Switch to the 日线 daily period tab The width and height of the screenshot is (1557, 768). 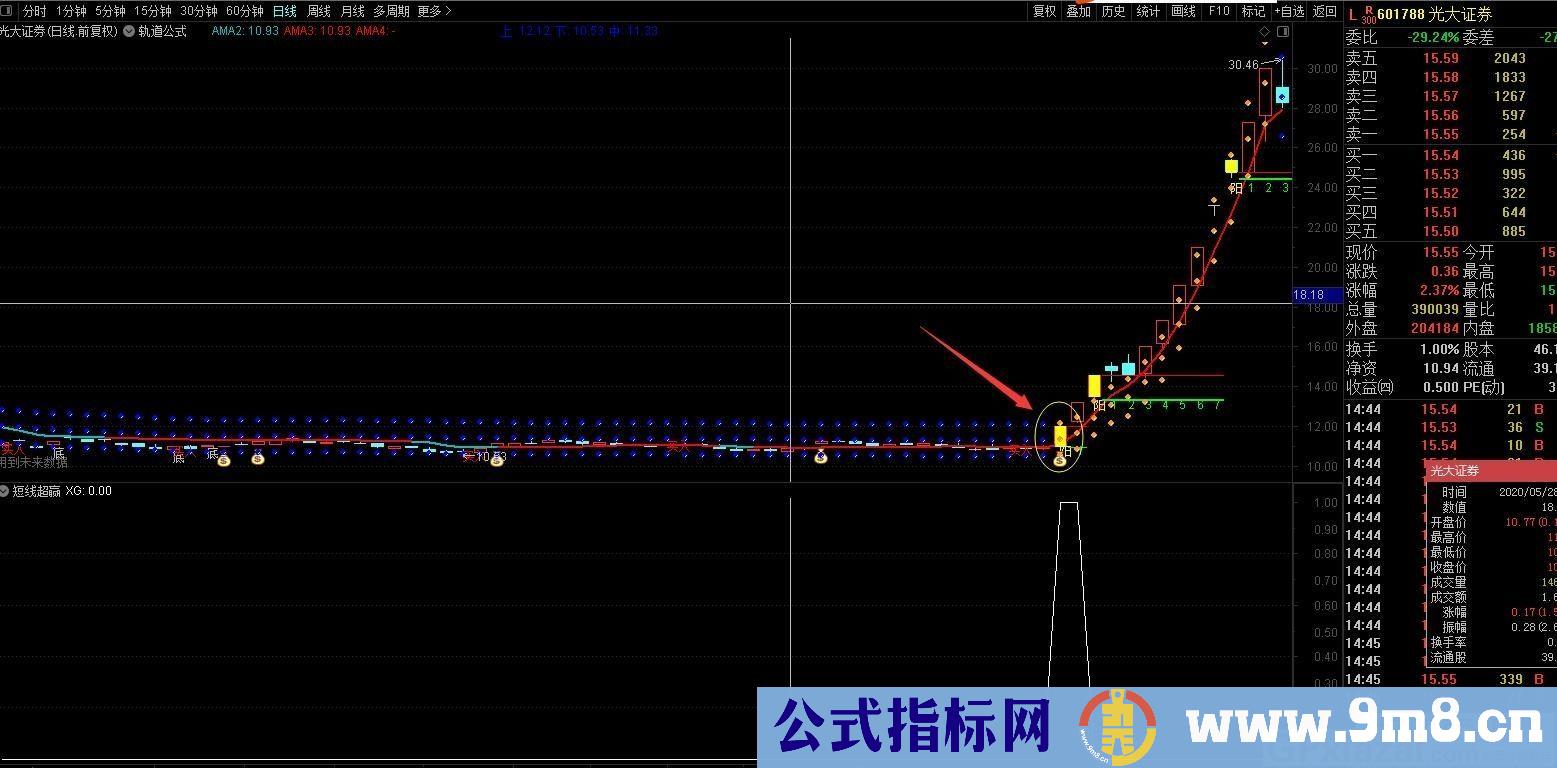(x=284, y=11)
